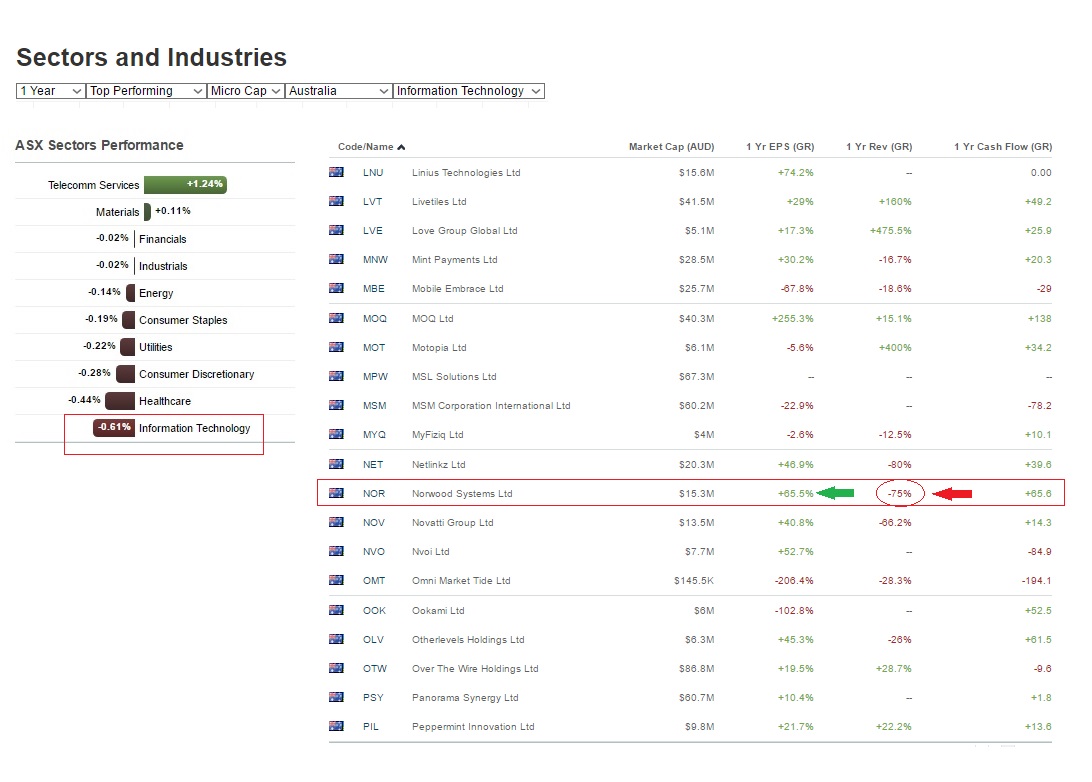Image resolution: width=1092 pixels, height=782 pixels.
Task: Click the flag icon beside NVO
Action: pyautogui.click(x=336, y=552)
